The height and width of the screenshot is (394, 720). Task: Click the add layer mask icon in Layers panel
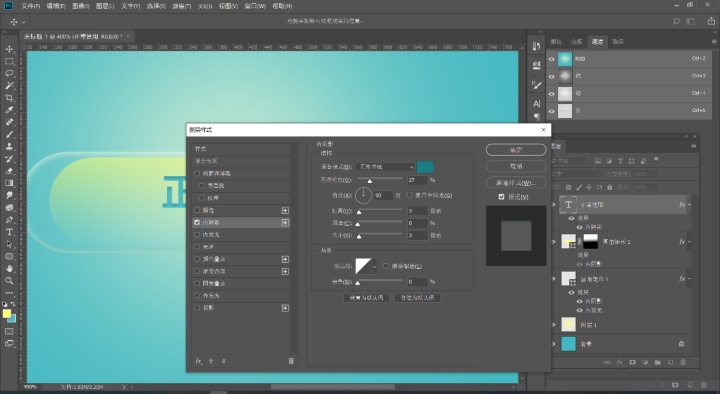coord(632,362)
